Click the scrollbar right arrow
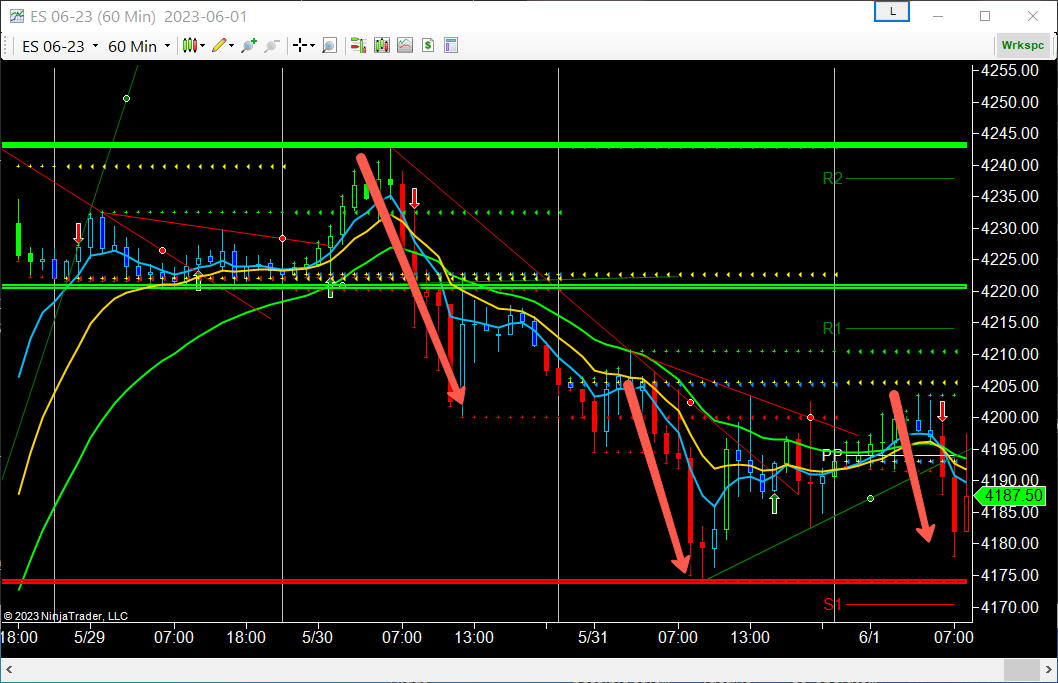Viewport: 1058px width, 683px height. (1048, 670)
